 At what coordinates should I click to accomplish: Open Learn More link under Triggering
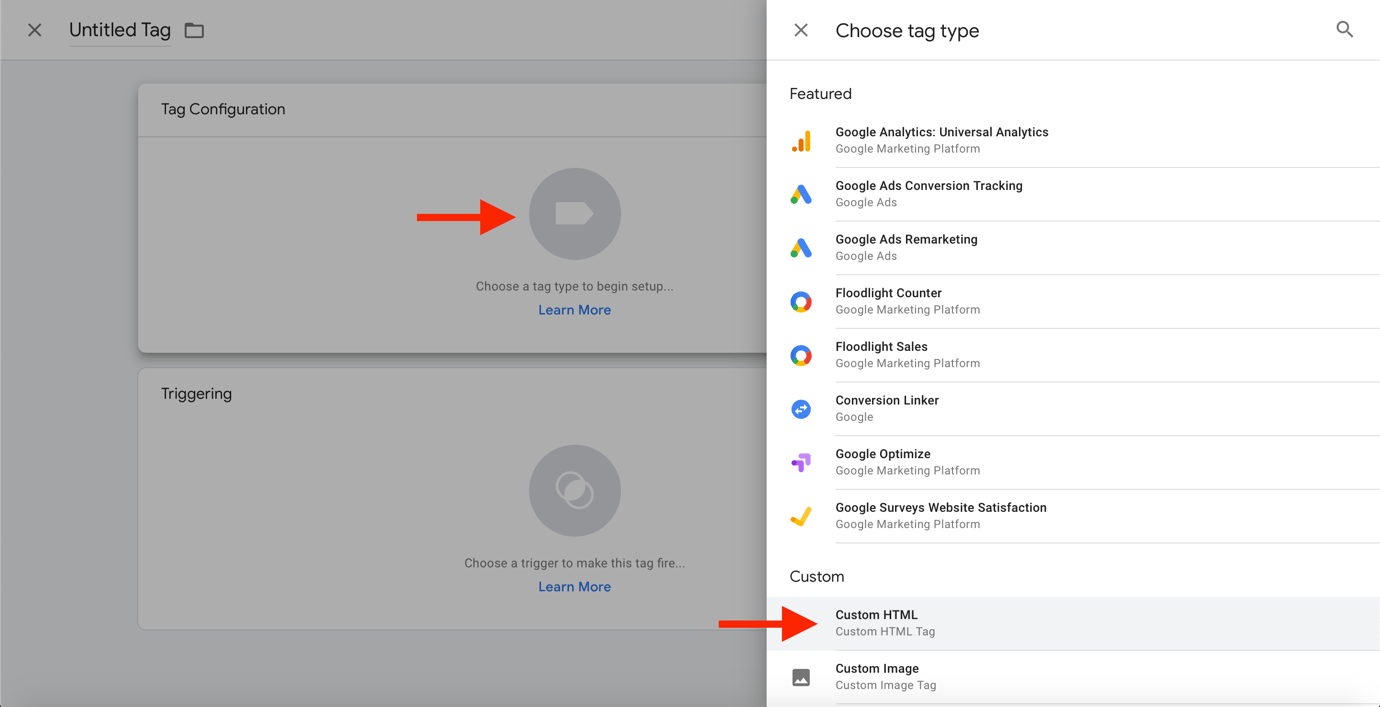click(x=574, y=587)
